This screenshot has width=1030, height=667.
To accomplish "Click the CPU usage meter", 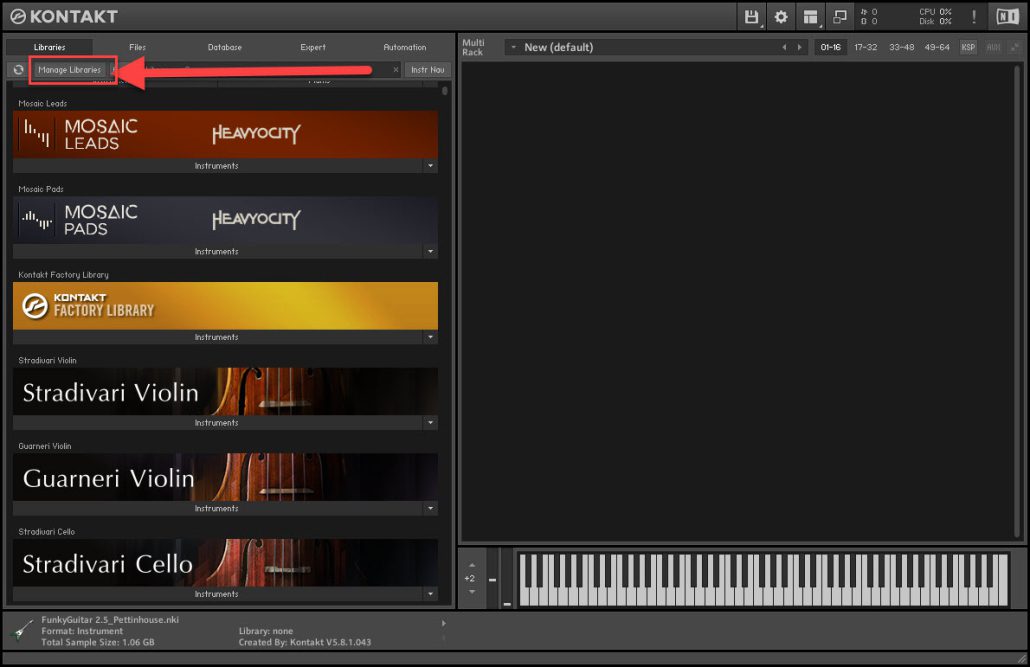I will pos(935,12).
